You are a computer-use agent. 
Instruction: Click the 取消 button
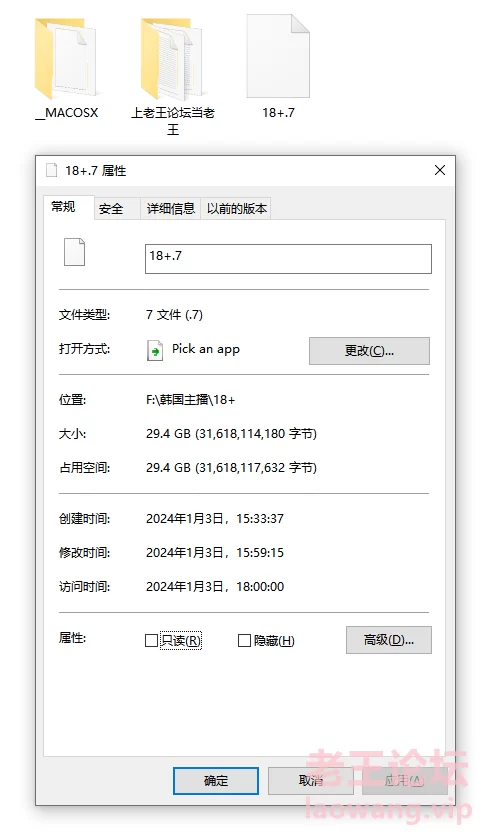point(311,781)
